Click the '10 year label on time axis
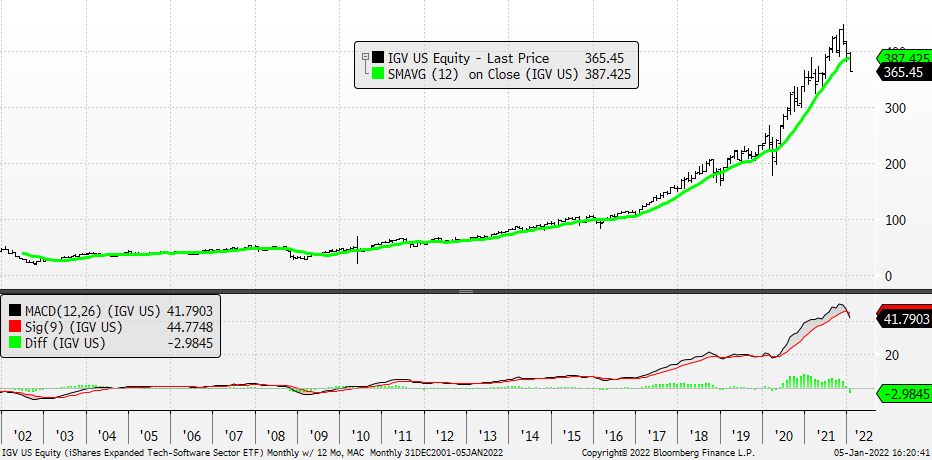Image resolution: width=932 pixels, height=460 pixels. pos(360,434)
